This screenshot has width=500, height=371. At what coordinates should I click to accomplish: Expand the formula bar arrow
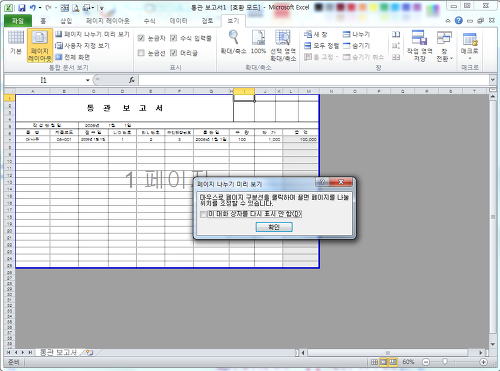point(493,80)
